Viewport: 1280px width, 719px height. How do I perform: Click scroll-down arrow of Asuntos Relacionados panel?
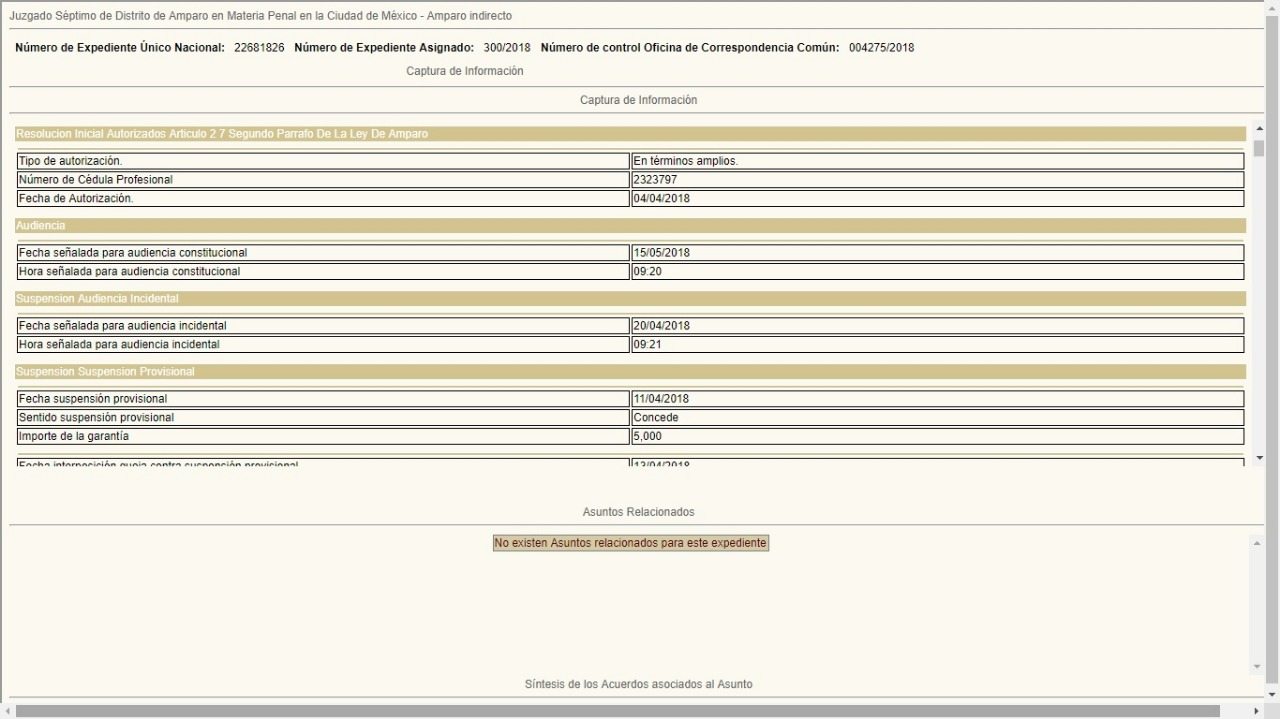(x=1257, y=667)
